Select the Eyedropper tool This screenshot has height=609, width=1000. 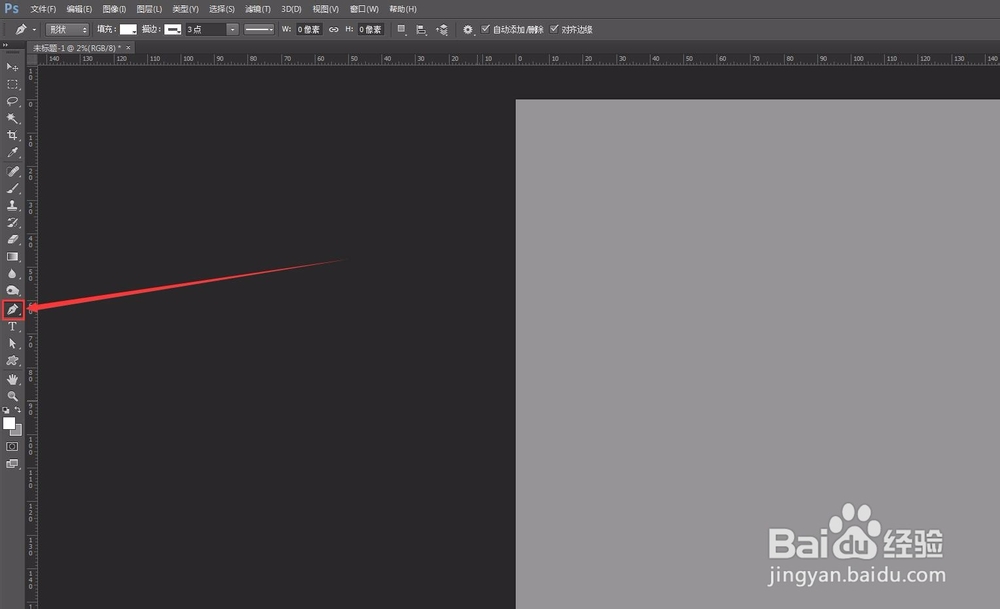(x=12, y=152)
